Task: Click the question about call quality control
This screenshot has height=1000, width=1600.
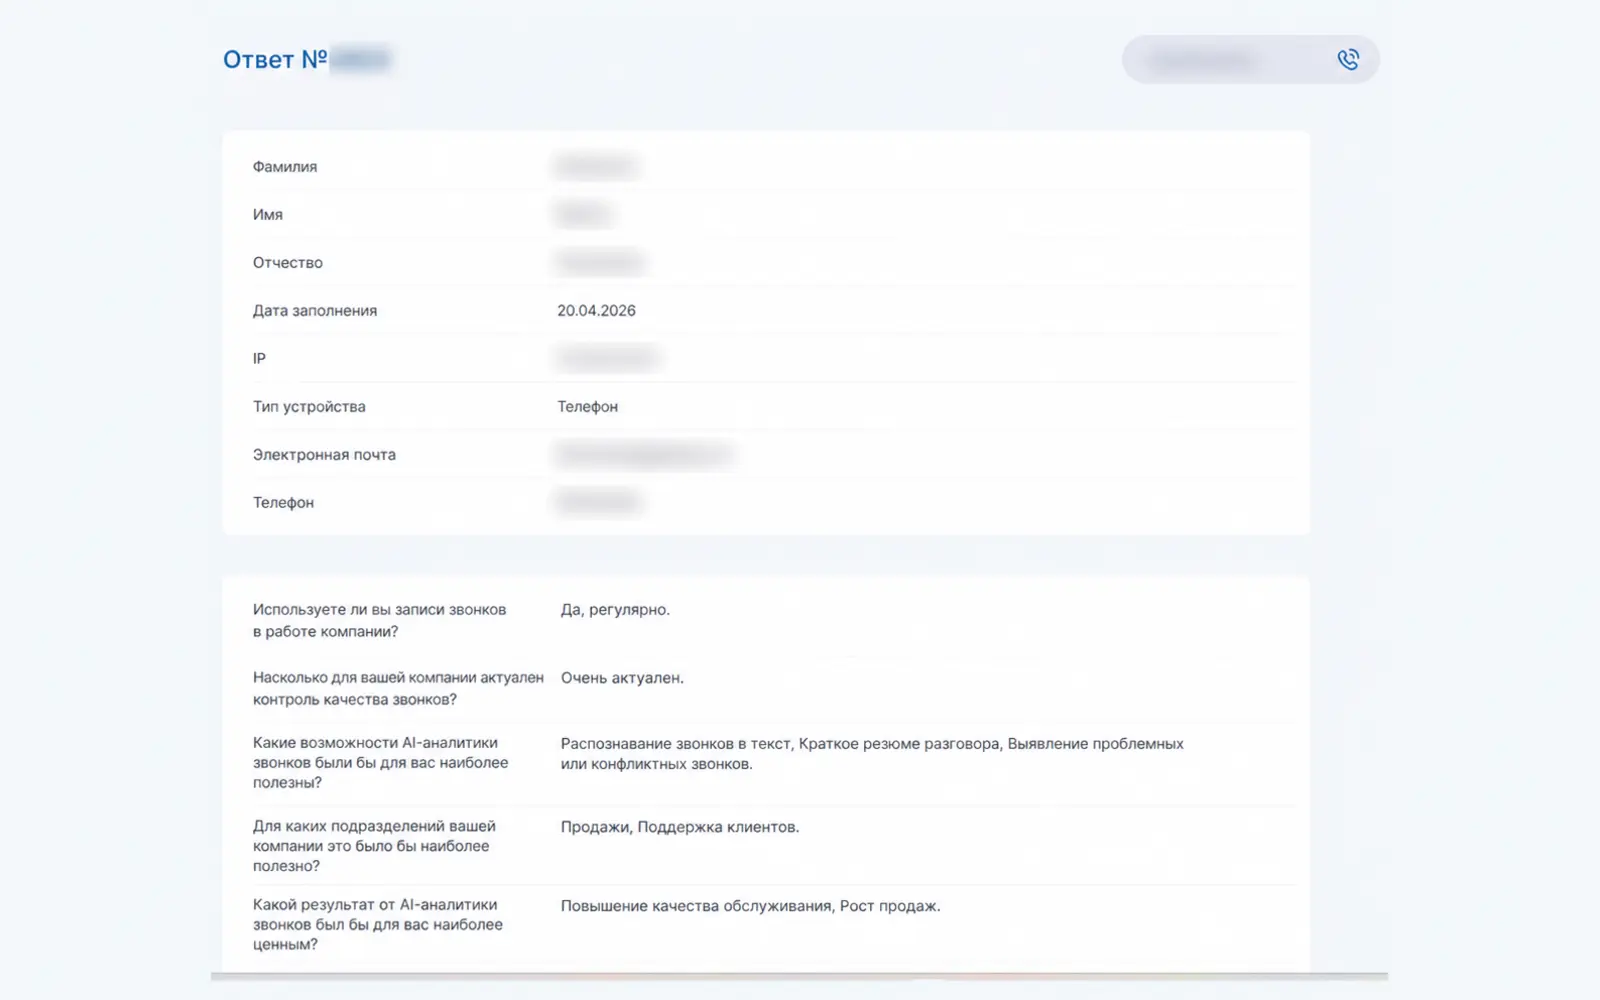Action: coord(398,689)
